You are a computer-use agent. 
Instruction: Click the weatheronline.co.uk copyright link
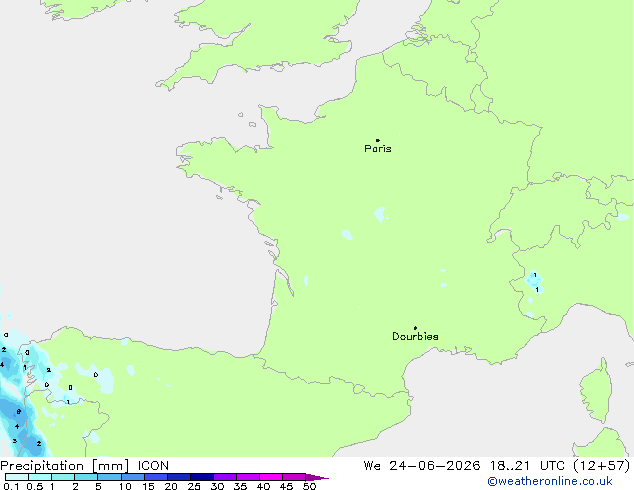tap(550, 481)
